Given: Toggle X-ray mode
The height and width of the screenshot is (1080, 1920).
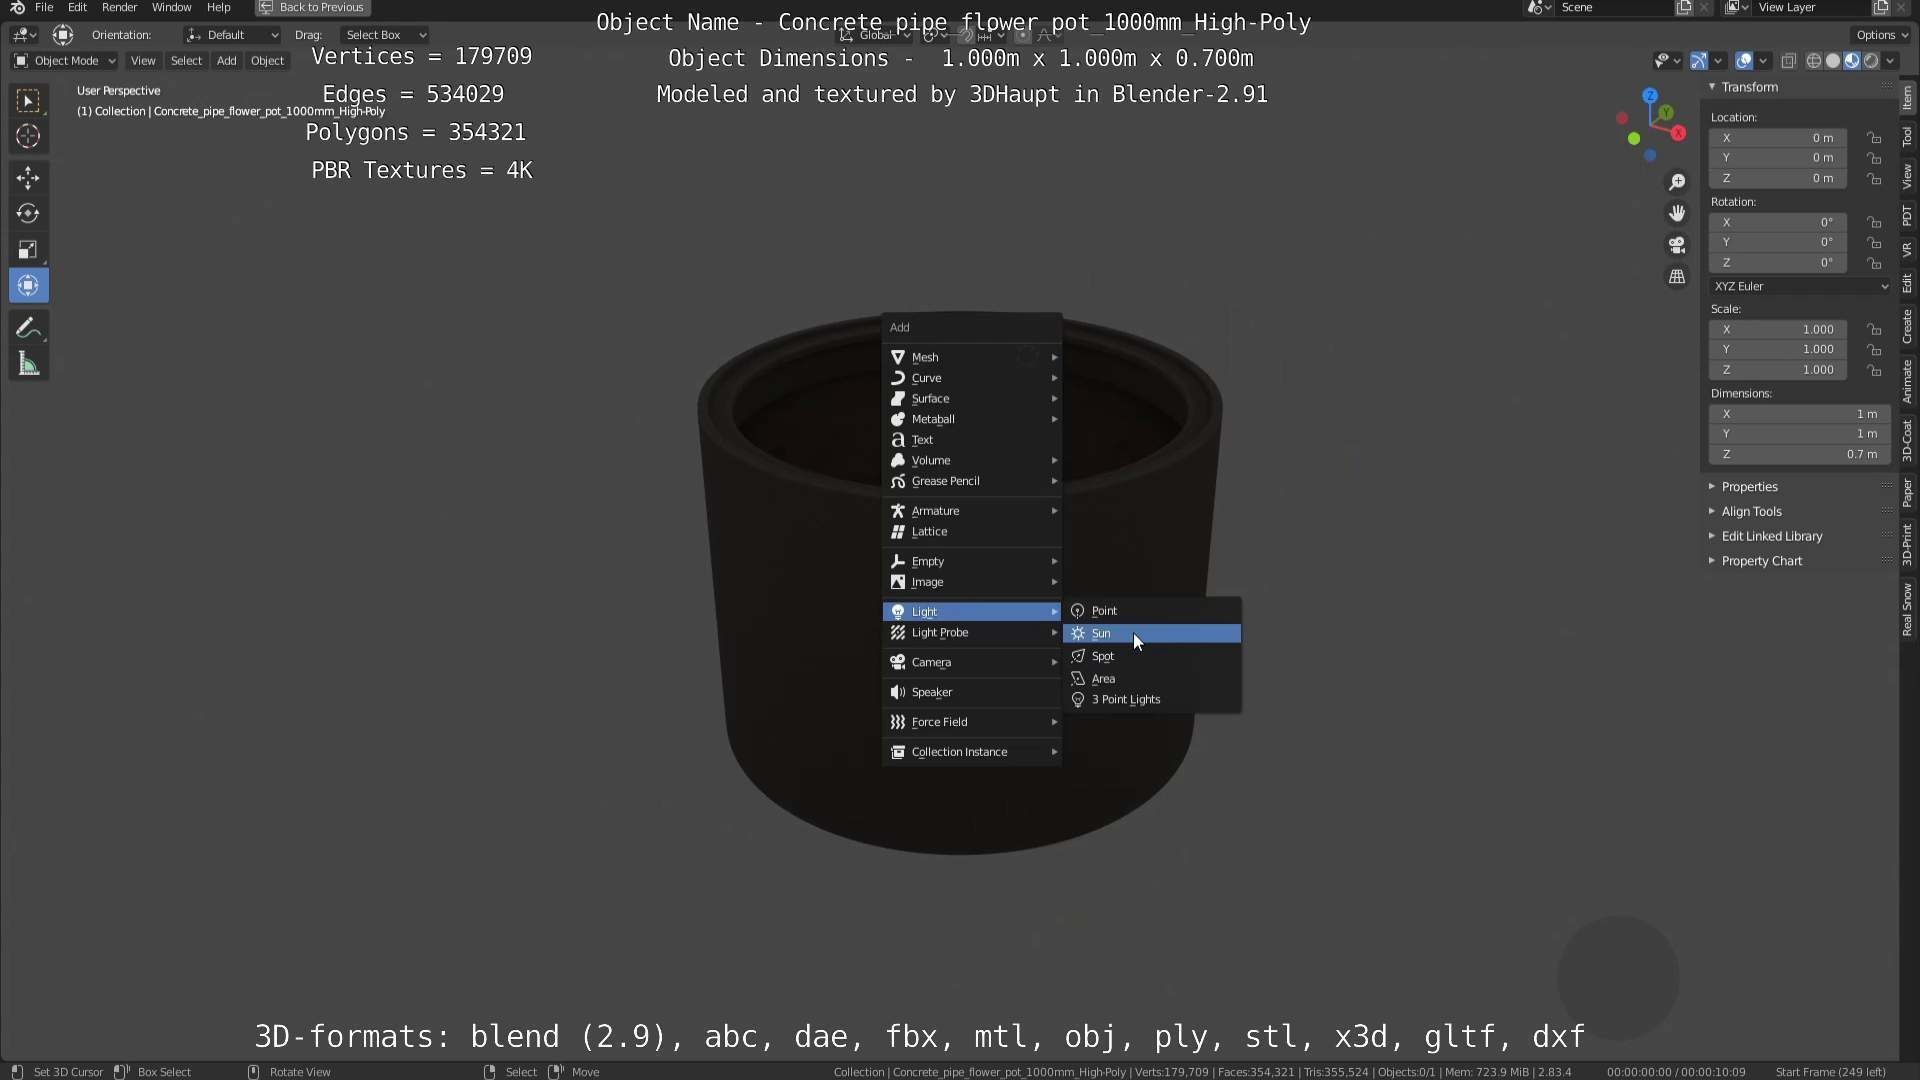Looking at the screenshot, I should 1789,61.
